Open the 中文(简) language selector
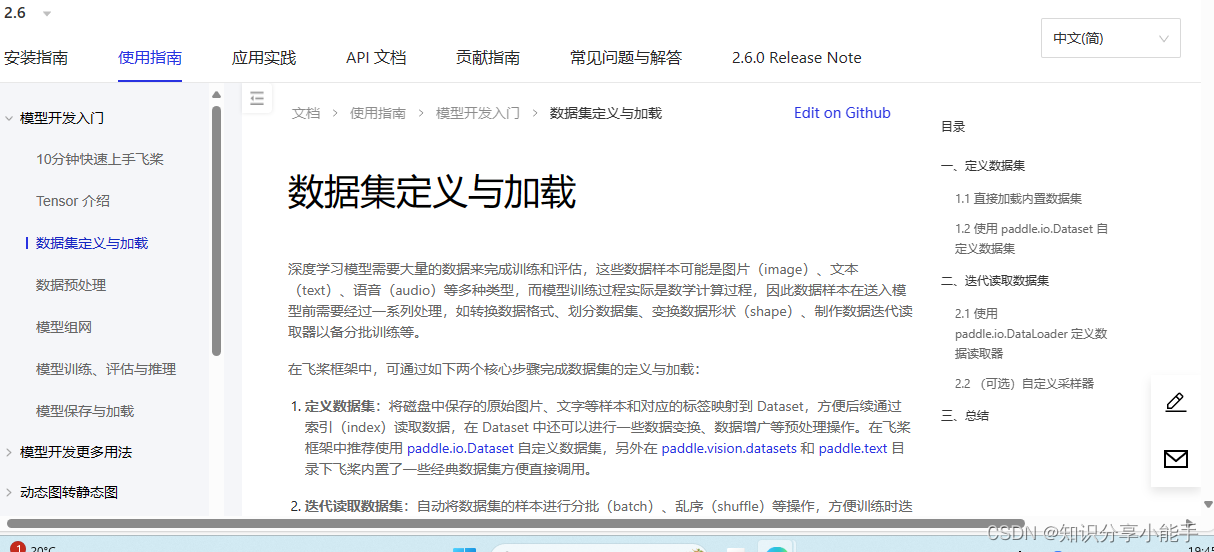Screen dimensions: 1214x552 coord(1110,38)
